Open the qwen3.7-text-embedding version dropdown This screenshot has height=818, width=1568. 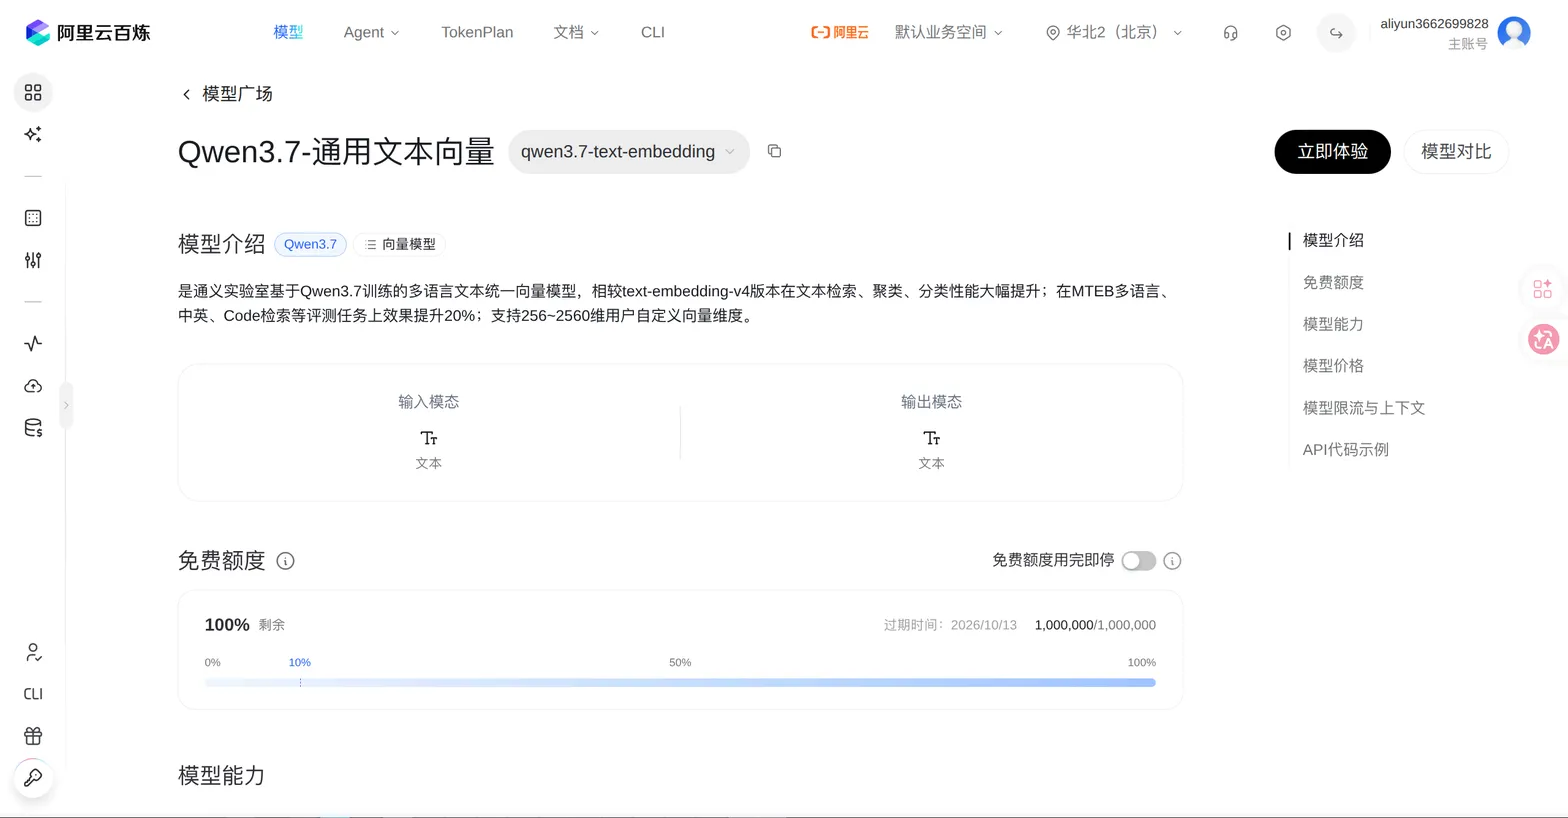click(629, 152)
